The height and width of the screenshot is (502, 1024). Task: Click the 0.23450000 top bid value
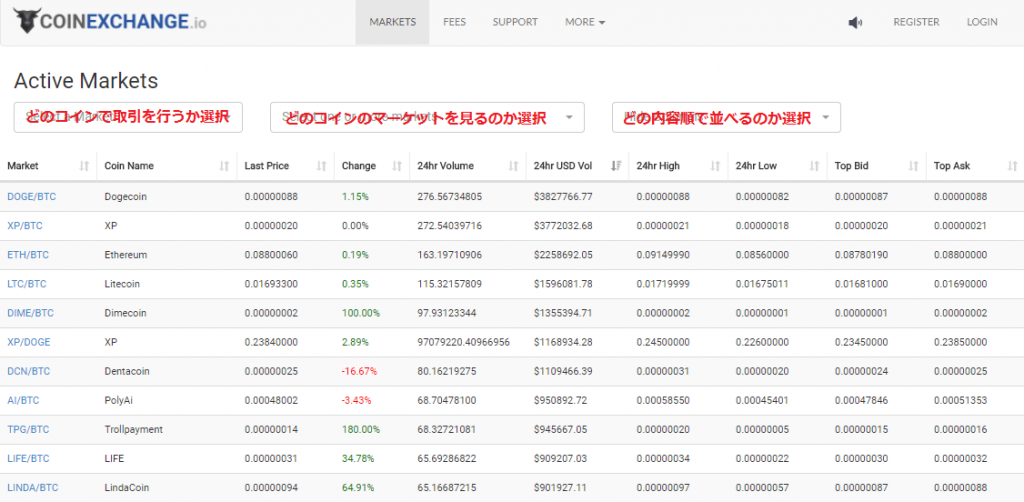coord(861,342)
